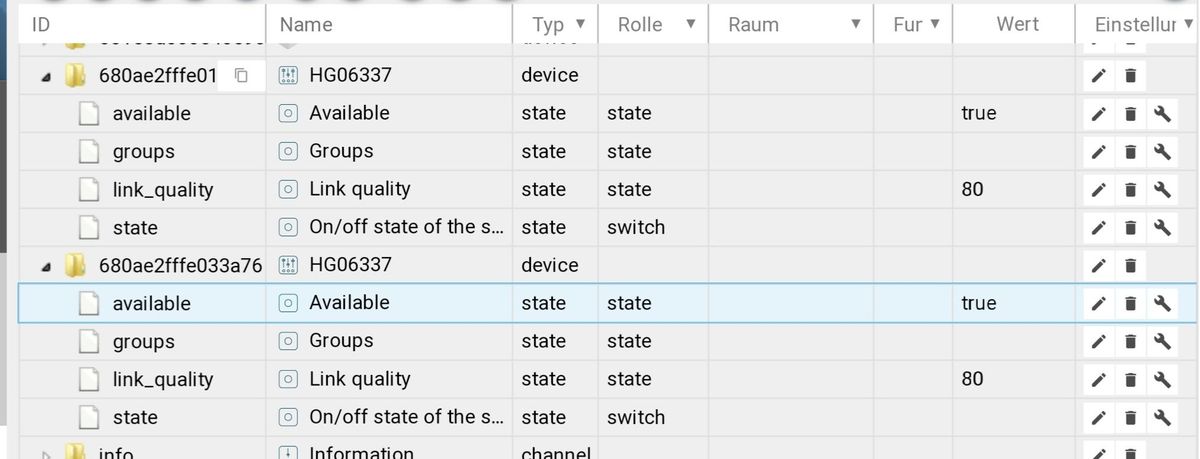Select groups row under device 680ae2fffe033a76
Screen dimensions: 1200x459
coord(608,341)
